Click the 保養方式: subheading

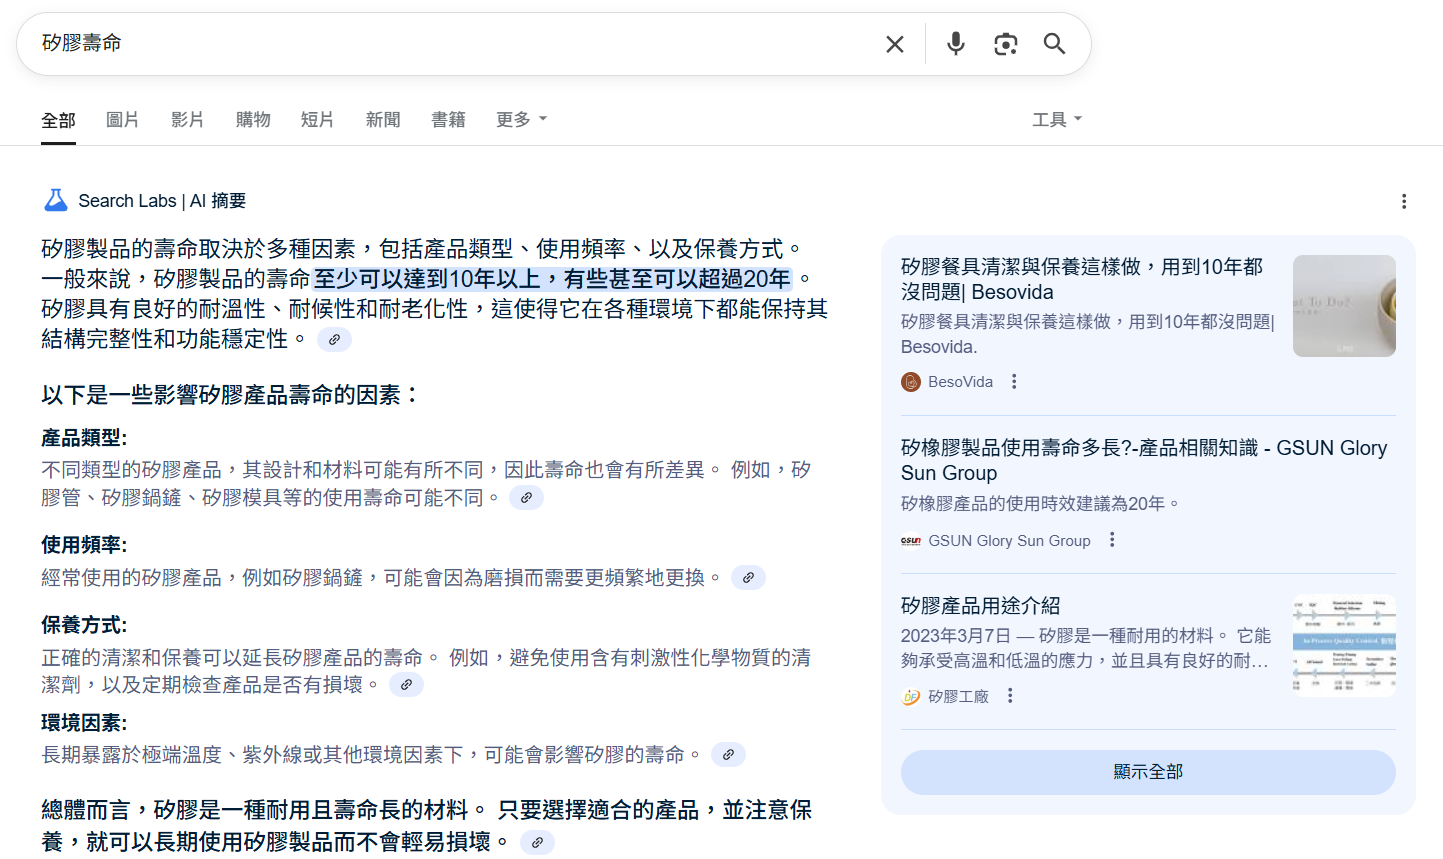(84, 625)
